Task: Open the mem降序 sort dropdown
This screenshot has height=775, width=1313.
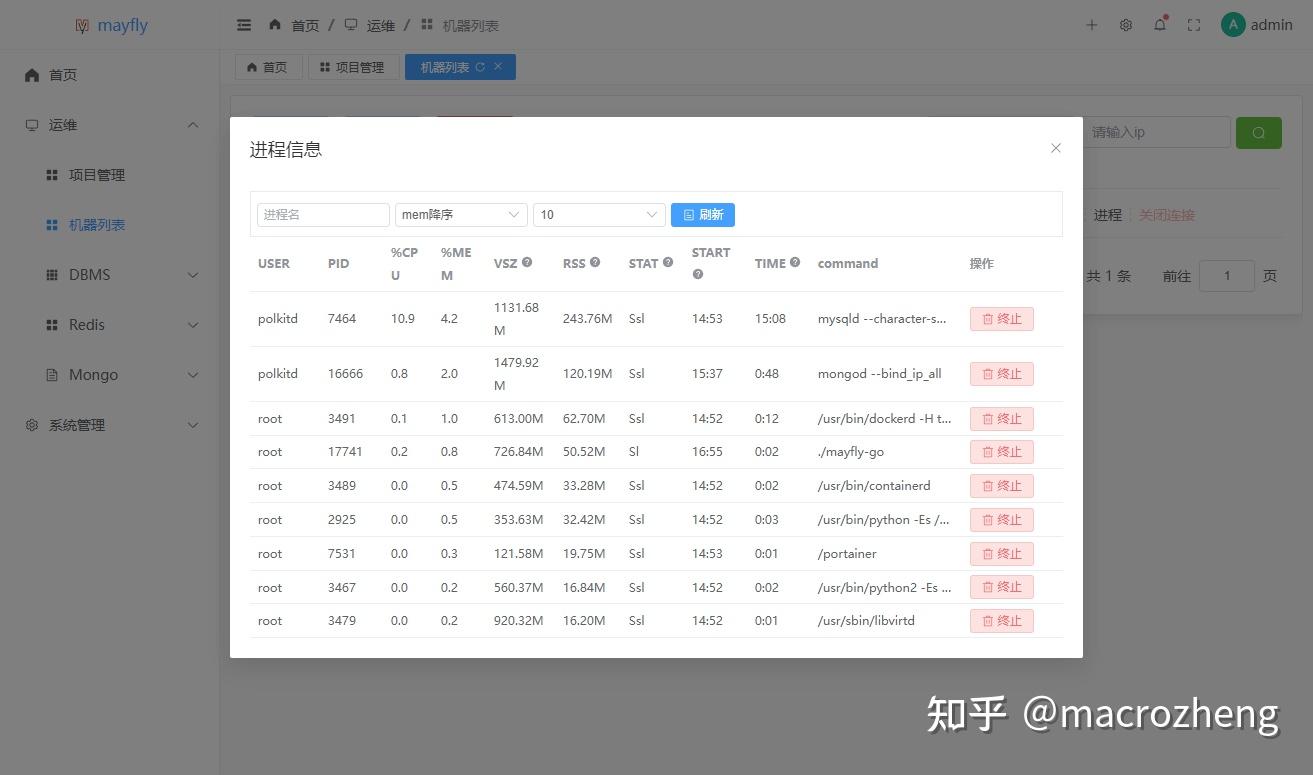Action: click(x=460, y=214)
